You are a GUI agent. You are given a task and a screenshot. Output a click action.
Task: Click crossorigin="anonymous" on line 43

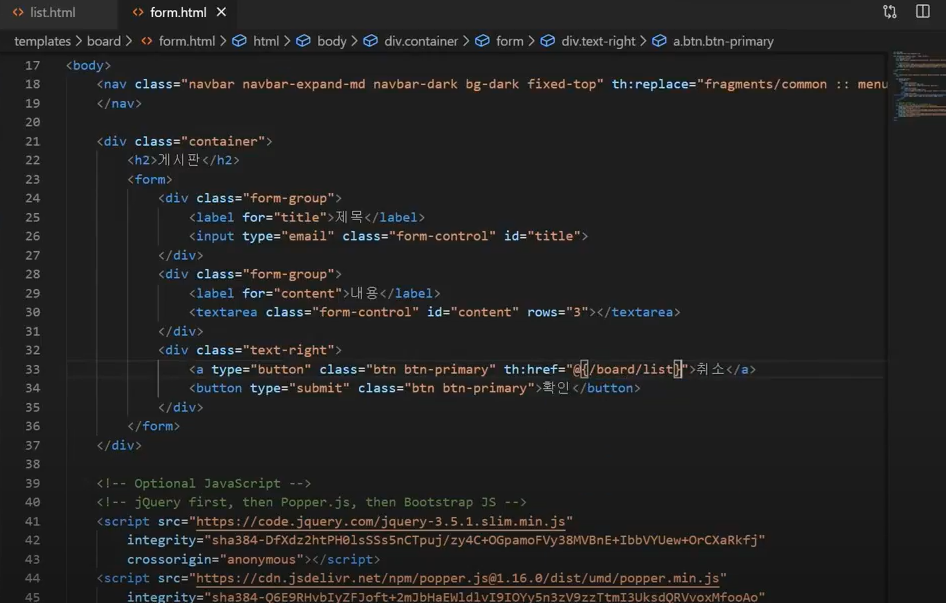215,560
